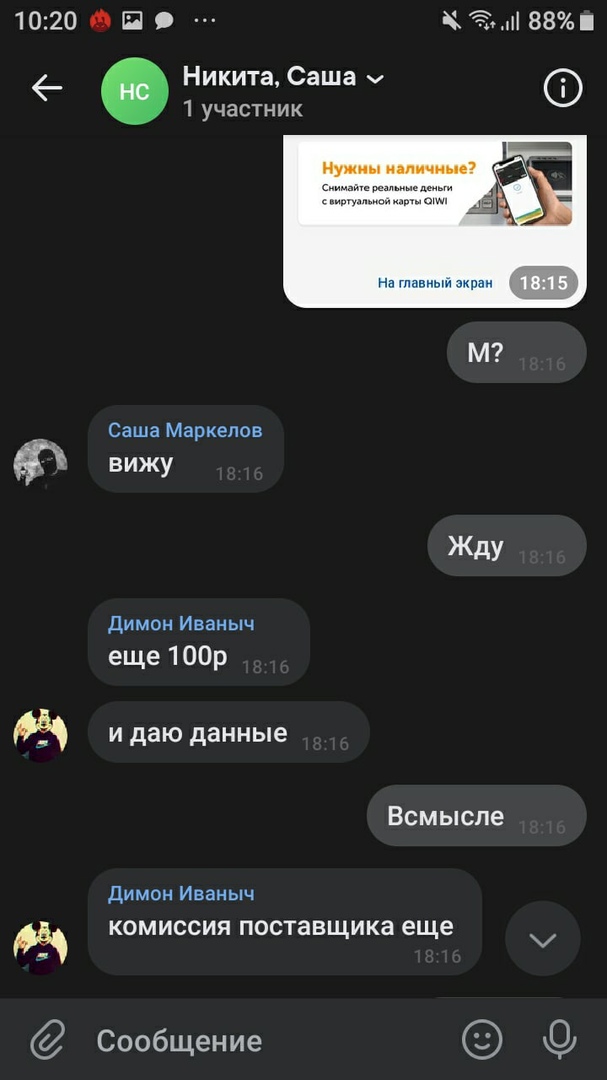The height and width of the screenshot is (1080, 607).
Task: Tap the green НС chat avatar
Action: (x=134, y=91)
